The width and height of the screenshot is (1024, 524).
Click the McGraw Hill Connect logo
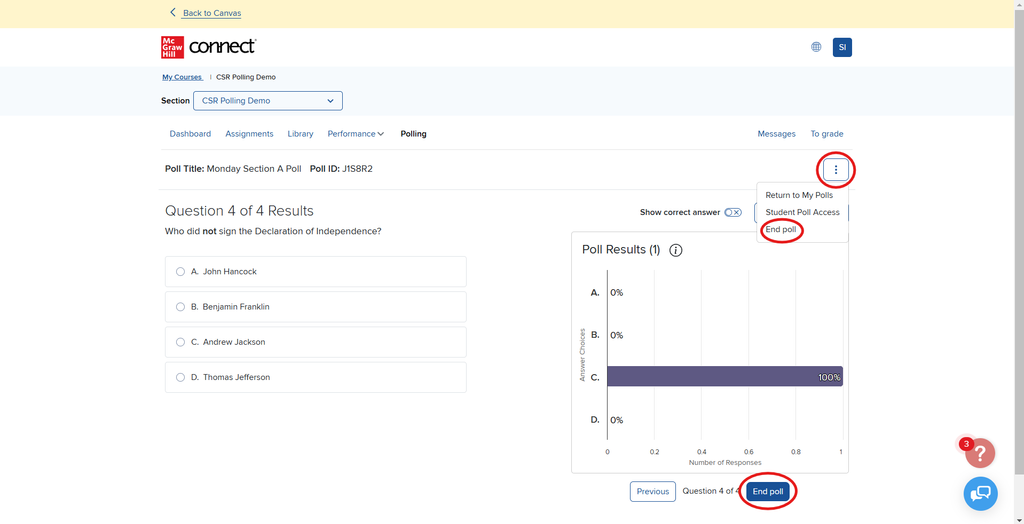click(x=208, y=47)
